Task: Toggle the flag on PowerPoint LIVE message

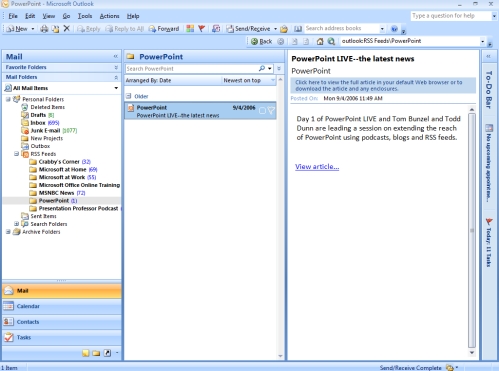Action: [x=271, y=111]
